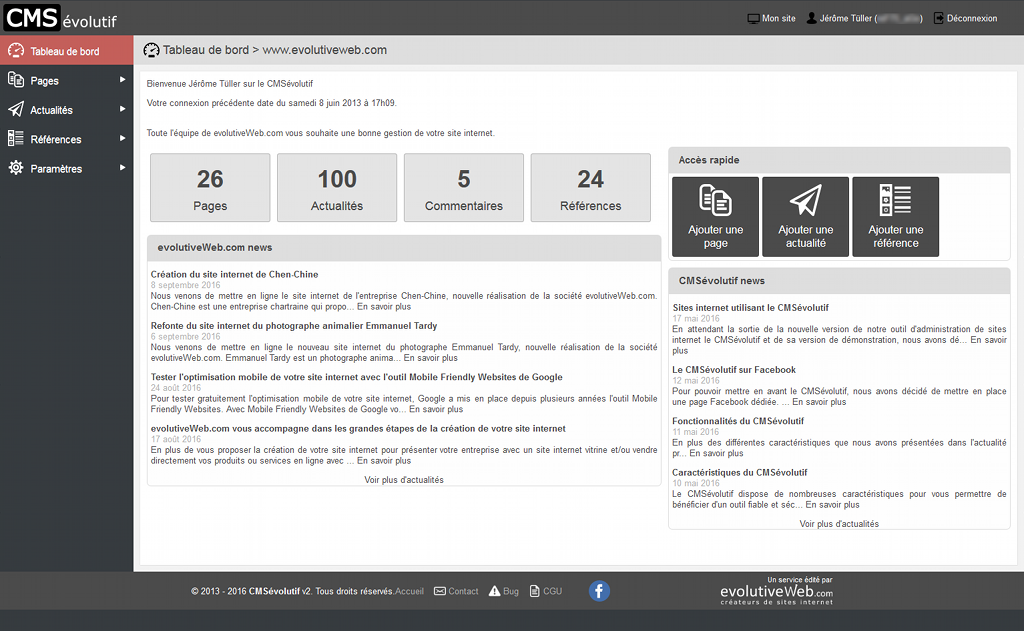1024x631 pixels.
Task: Open article Refonte du site Emmanuel Tardy
Action: point(294,325)
